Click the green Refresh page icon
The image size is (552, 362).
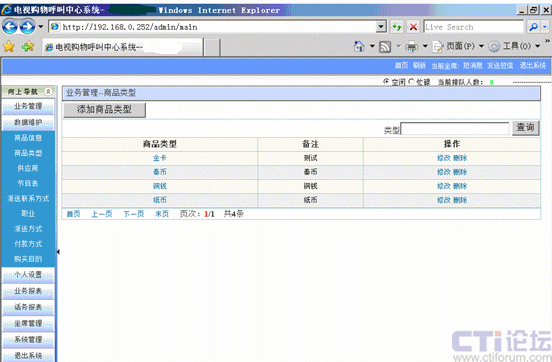397,27
